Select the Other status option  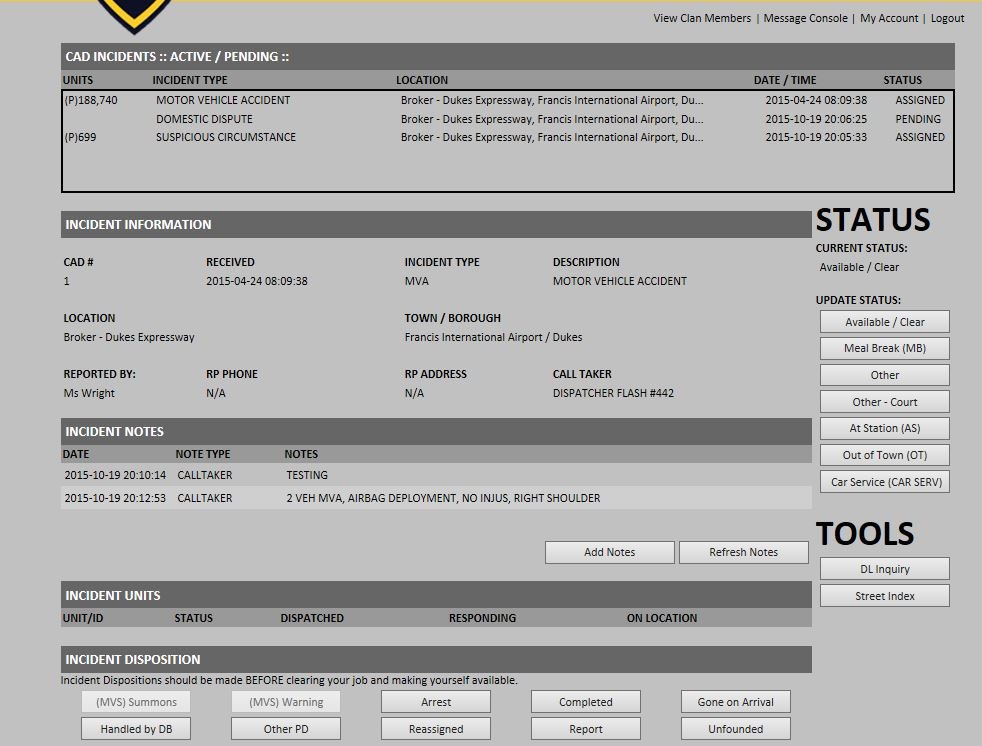(884, 375)
